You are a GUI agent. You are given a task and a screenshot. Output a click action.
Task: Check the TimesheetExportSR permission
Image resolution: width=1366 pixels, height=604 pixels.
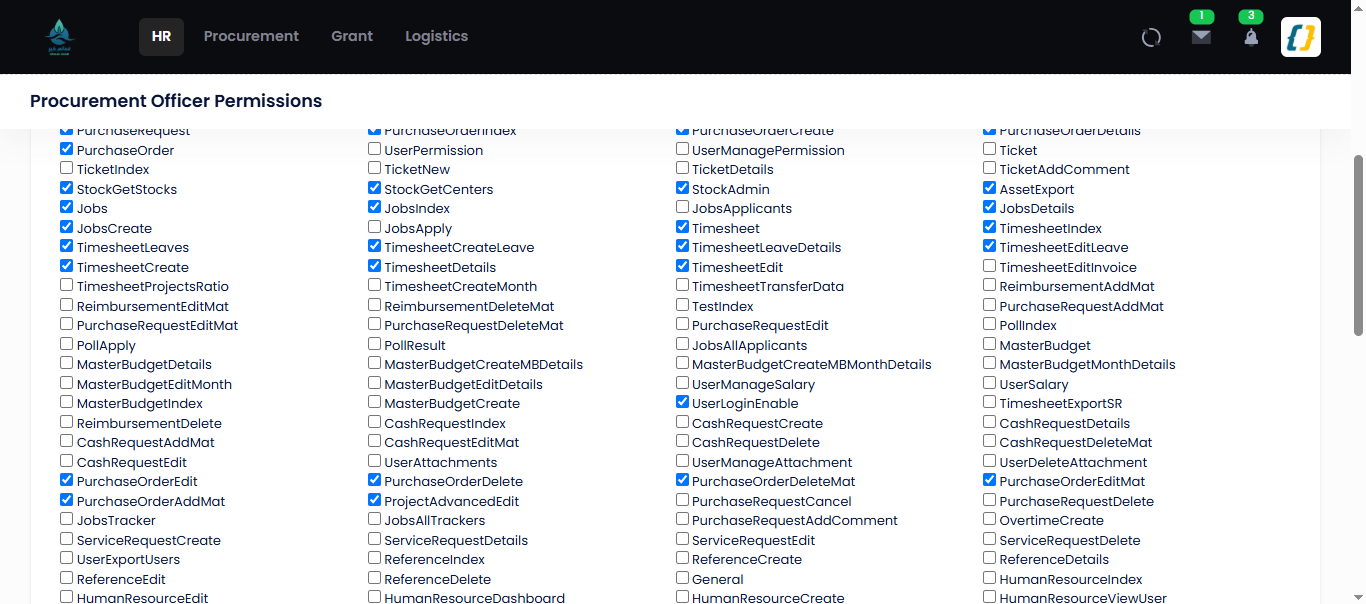(x=990, y=402)
